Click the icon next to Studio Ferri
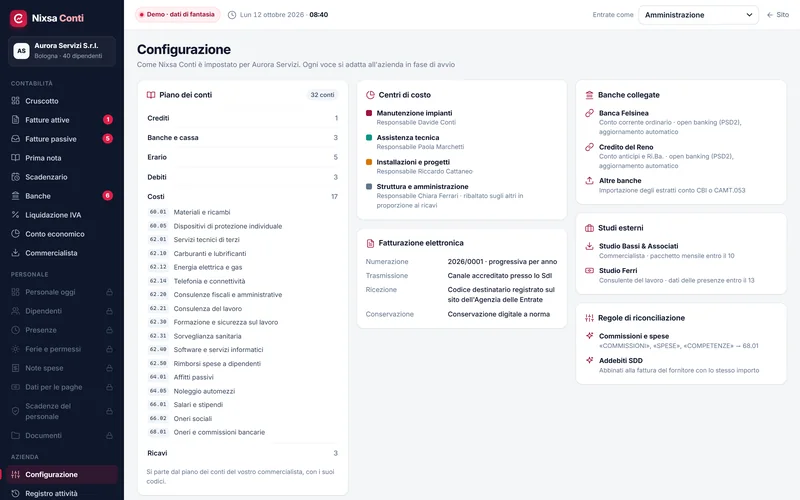 pos(589,270)
